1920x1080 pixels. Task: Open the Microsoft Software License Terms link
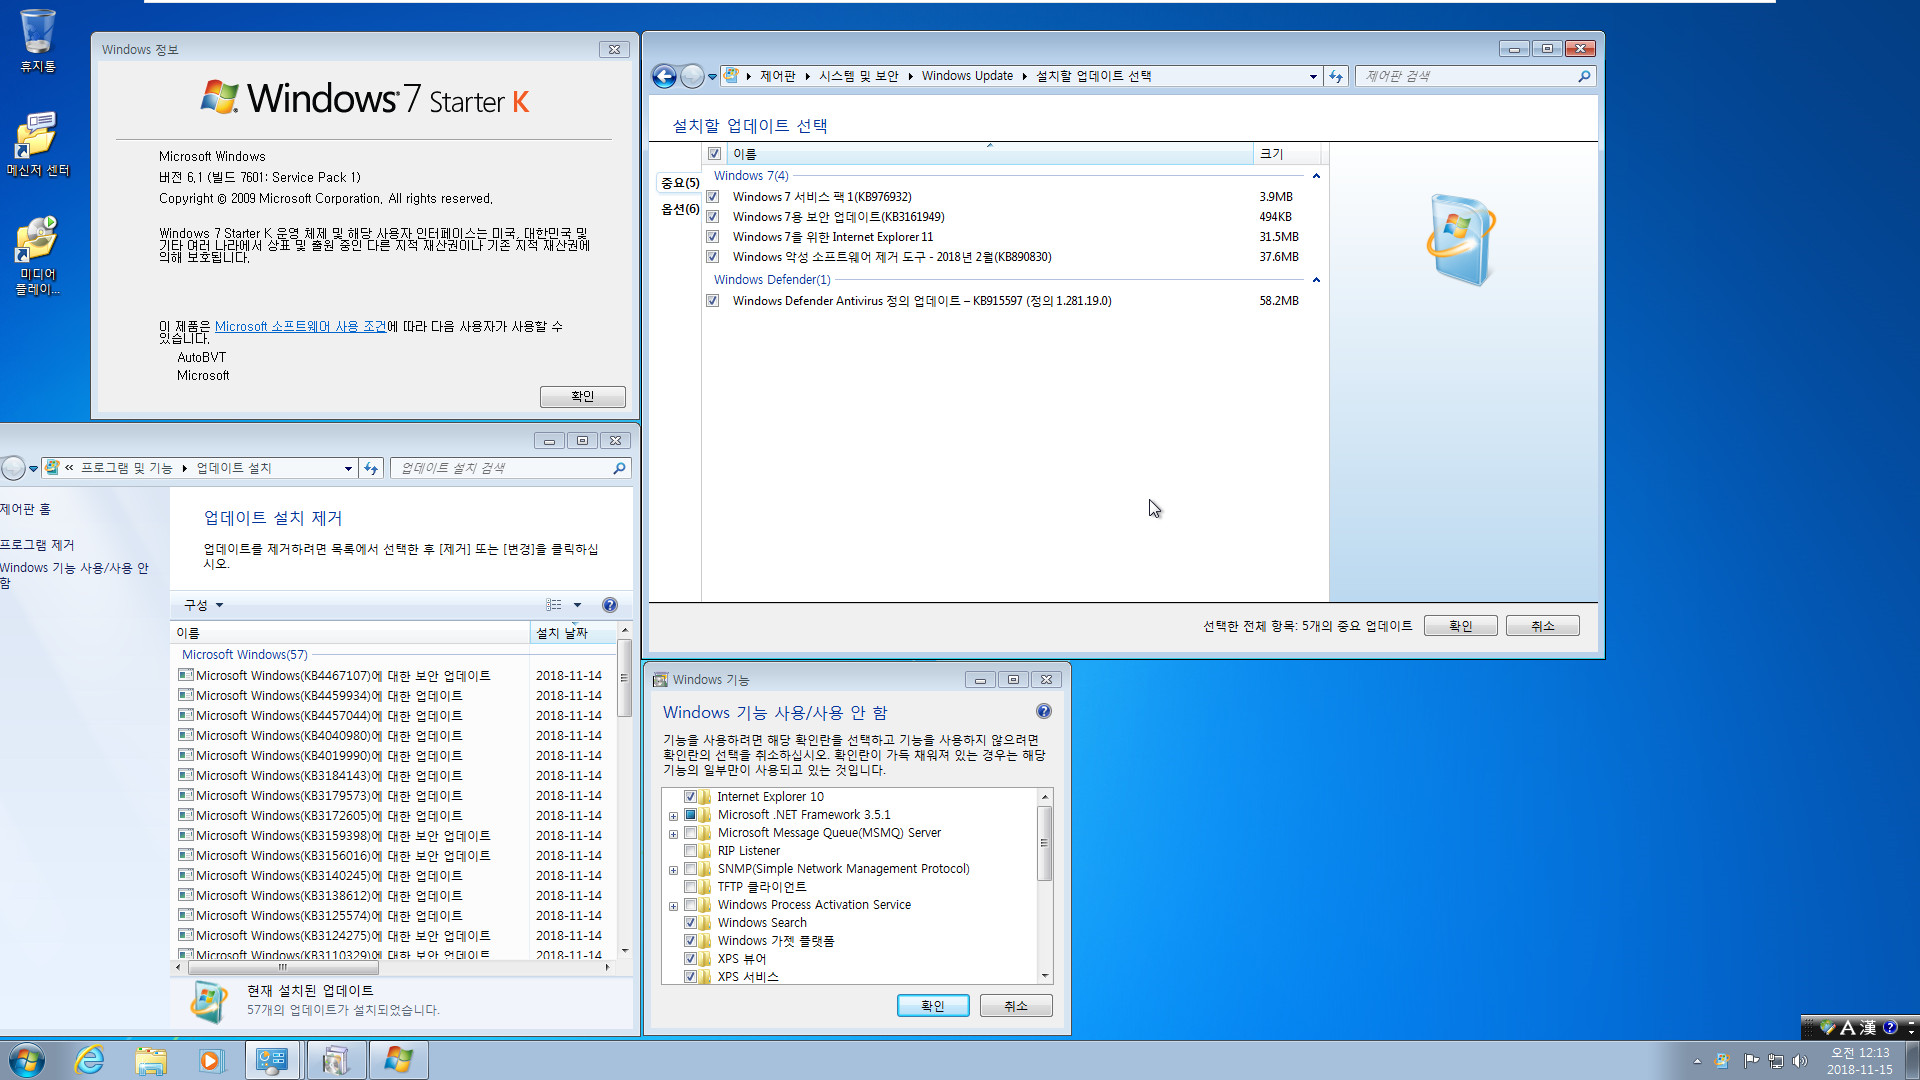300,327
